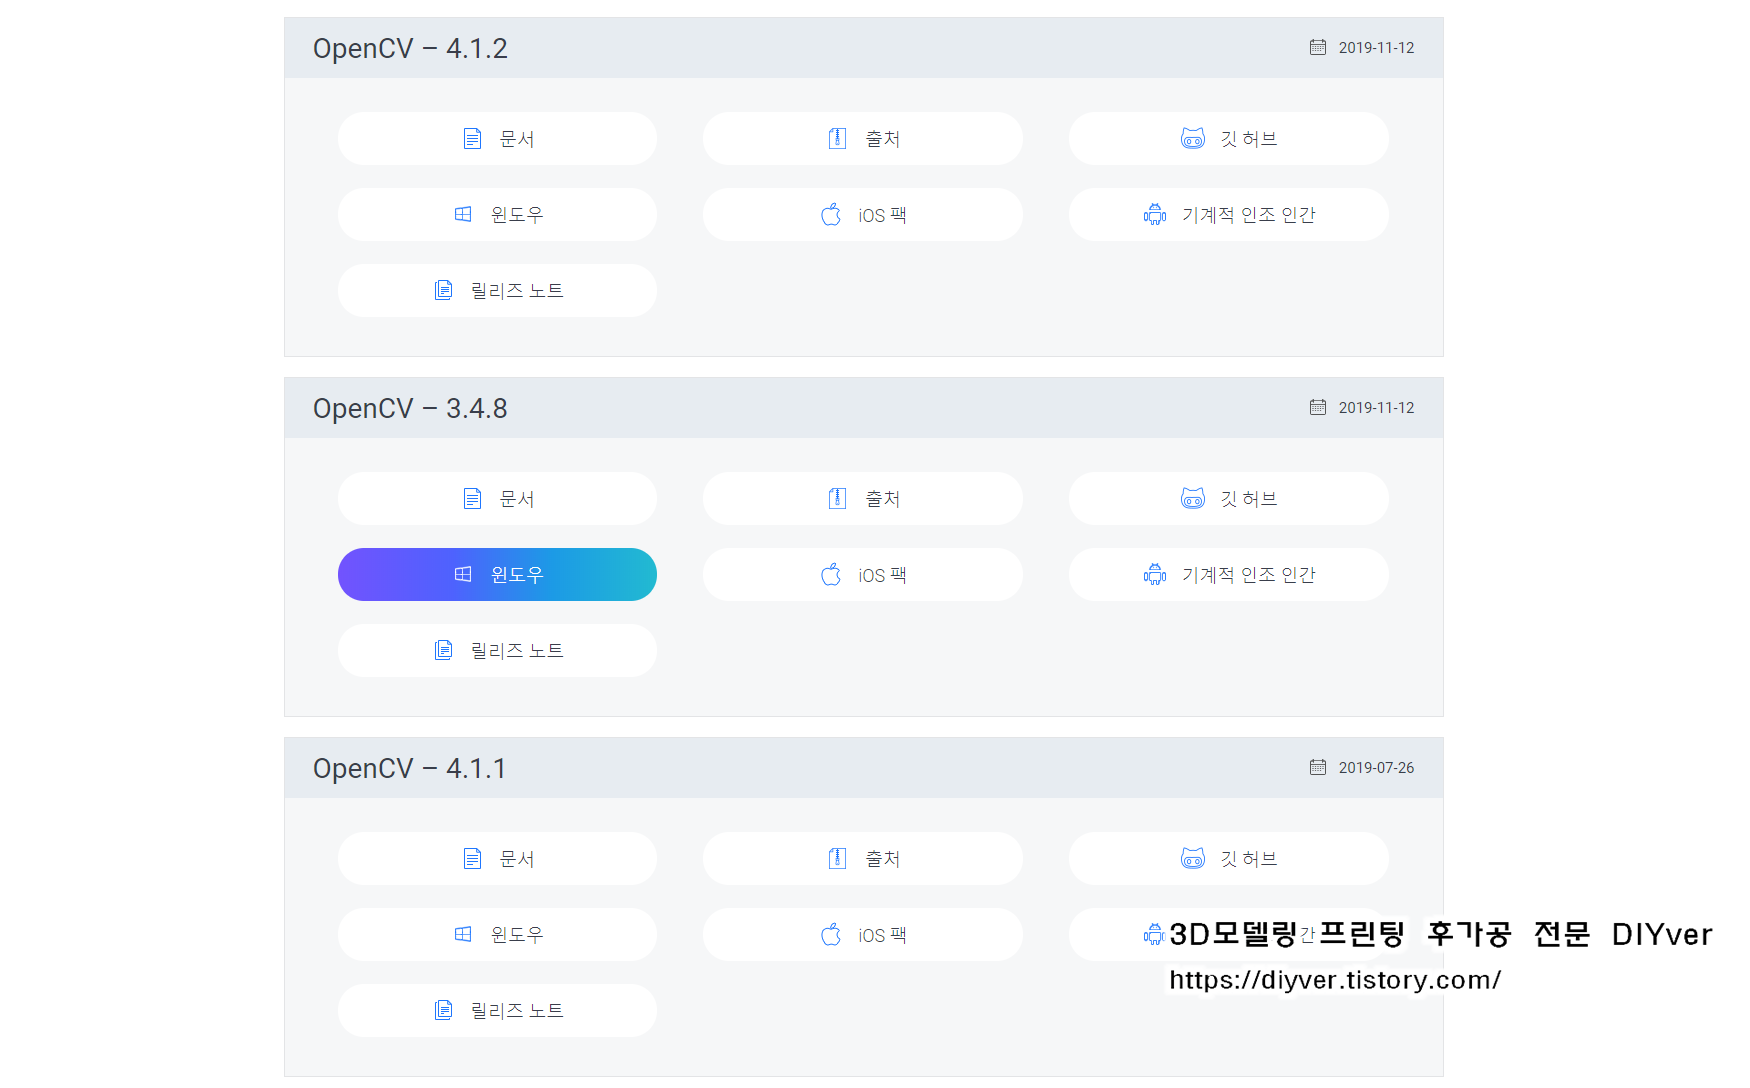
Task: Click Apple icon in OpenCV 4.1.1 iOS 팩
Action: point(831,934)
